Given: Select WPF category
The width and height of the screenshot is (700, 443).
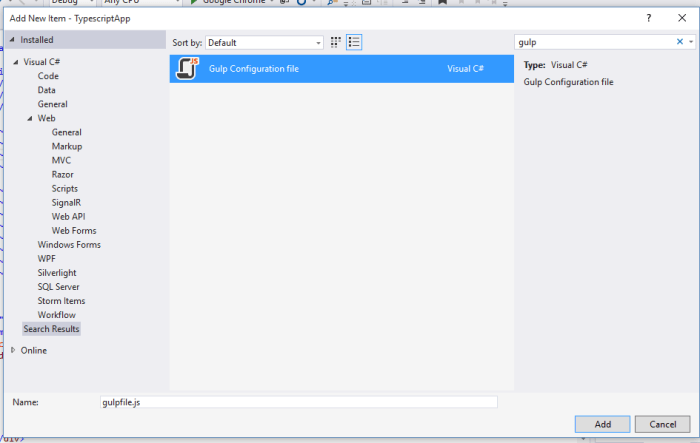Looking at the screenshot, I should pos(46,259).
